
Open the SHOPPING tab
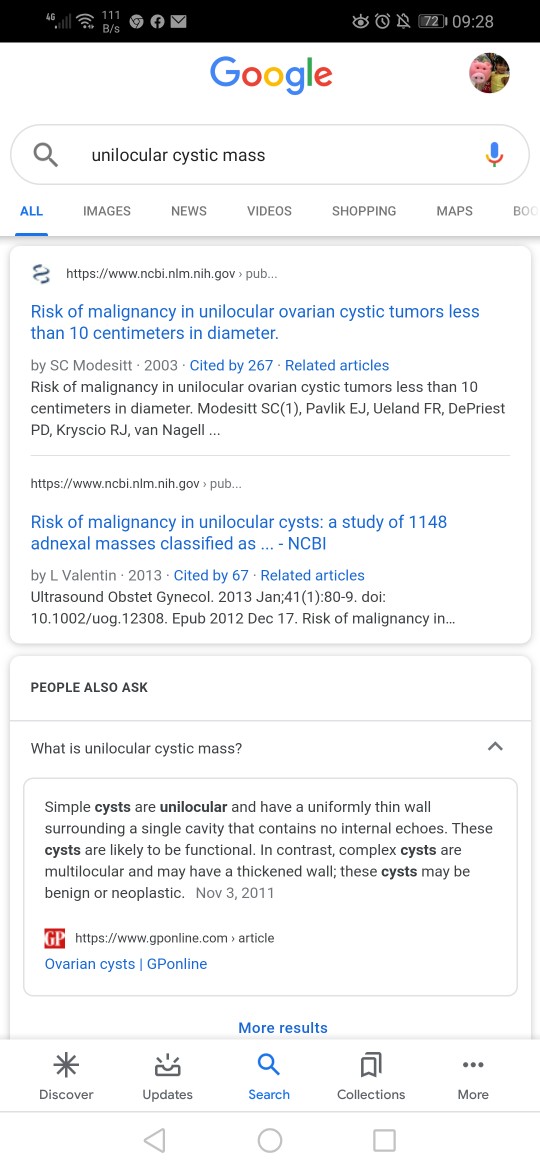pyautogui.click(x=364, y=211)
